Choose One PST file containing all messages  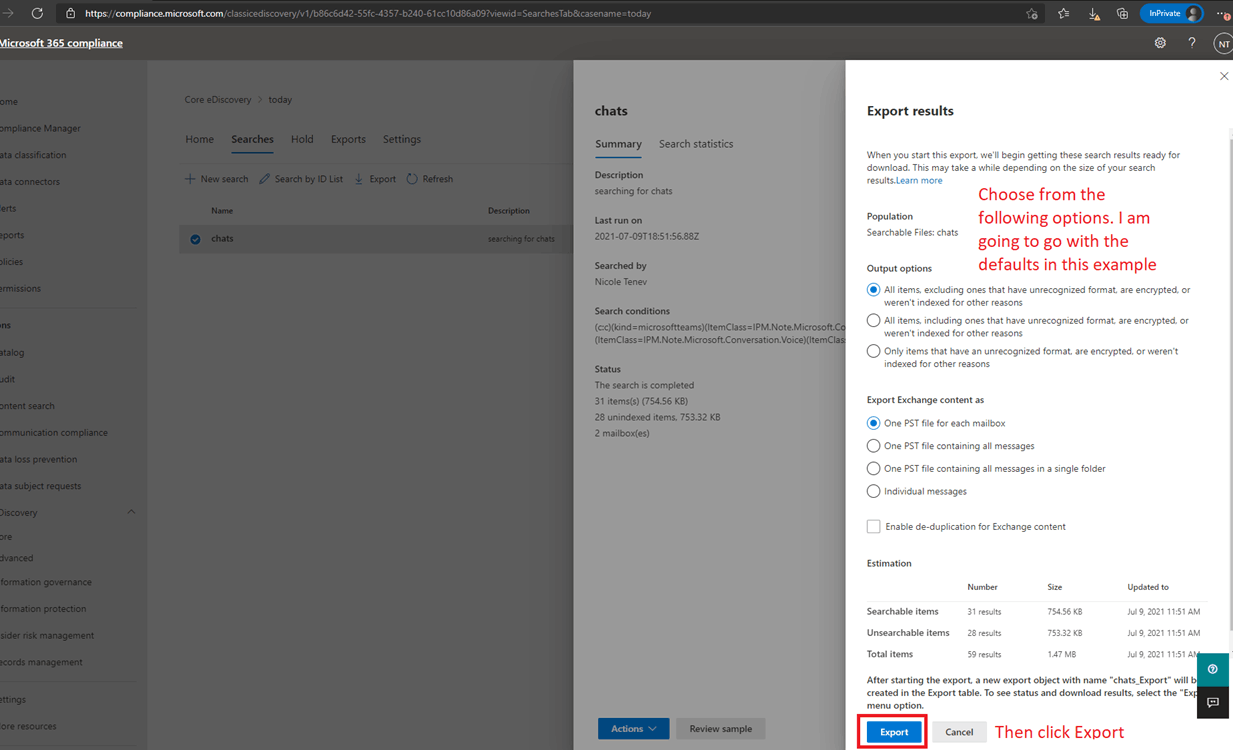click(x=873, y=446)
